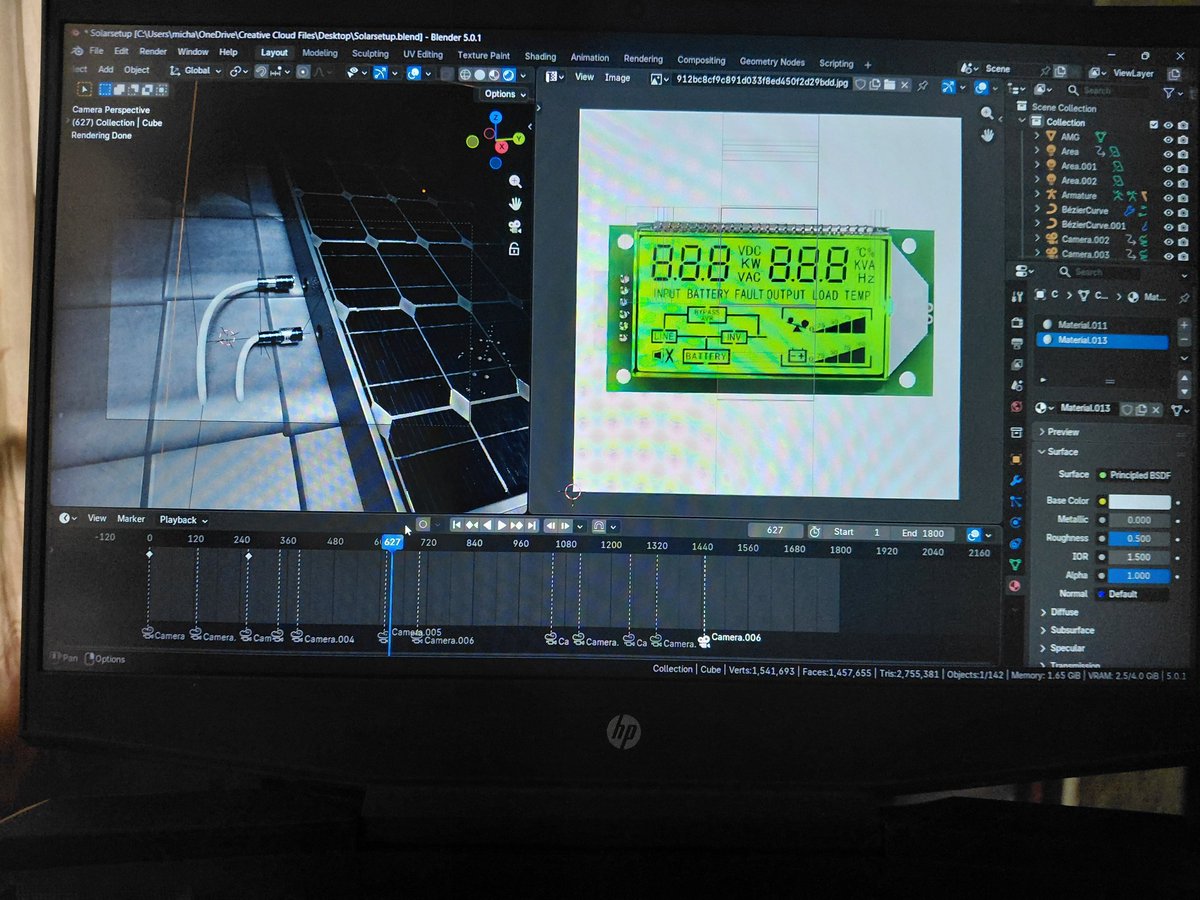
Task: Select the Camera.004 timeline marker
Action: point(323,639)
